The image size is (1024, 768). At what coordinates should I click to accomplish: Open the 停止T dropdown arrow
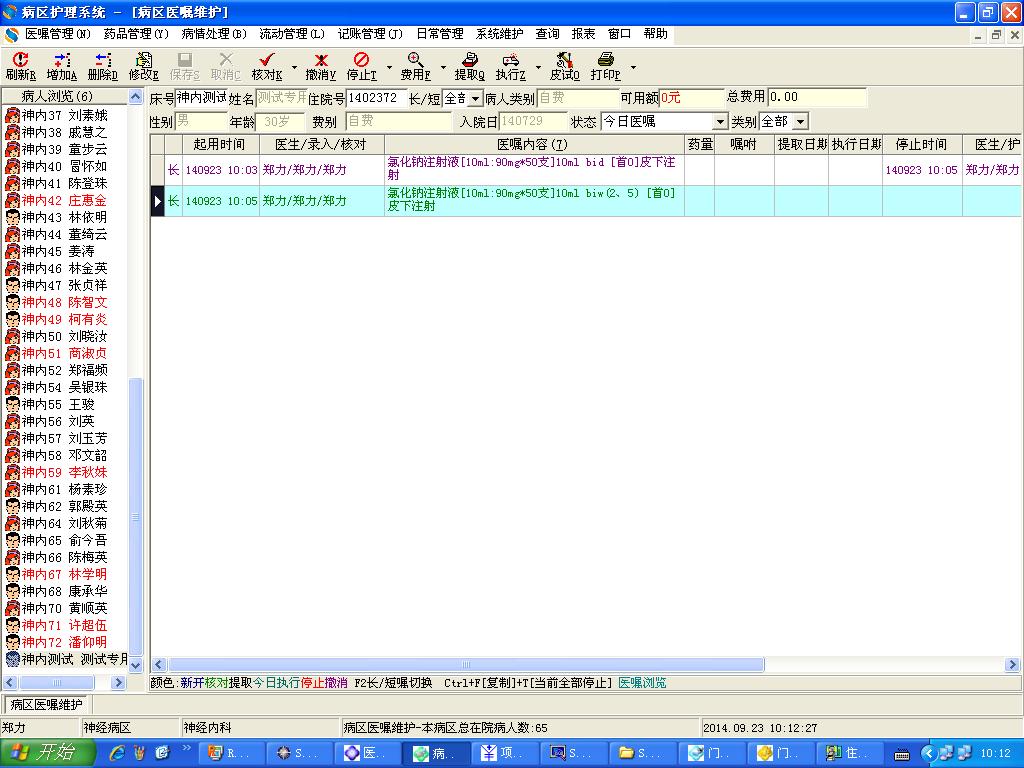389,67
